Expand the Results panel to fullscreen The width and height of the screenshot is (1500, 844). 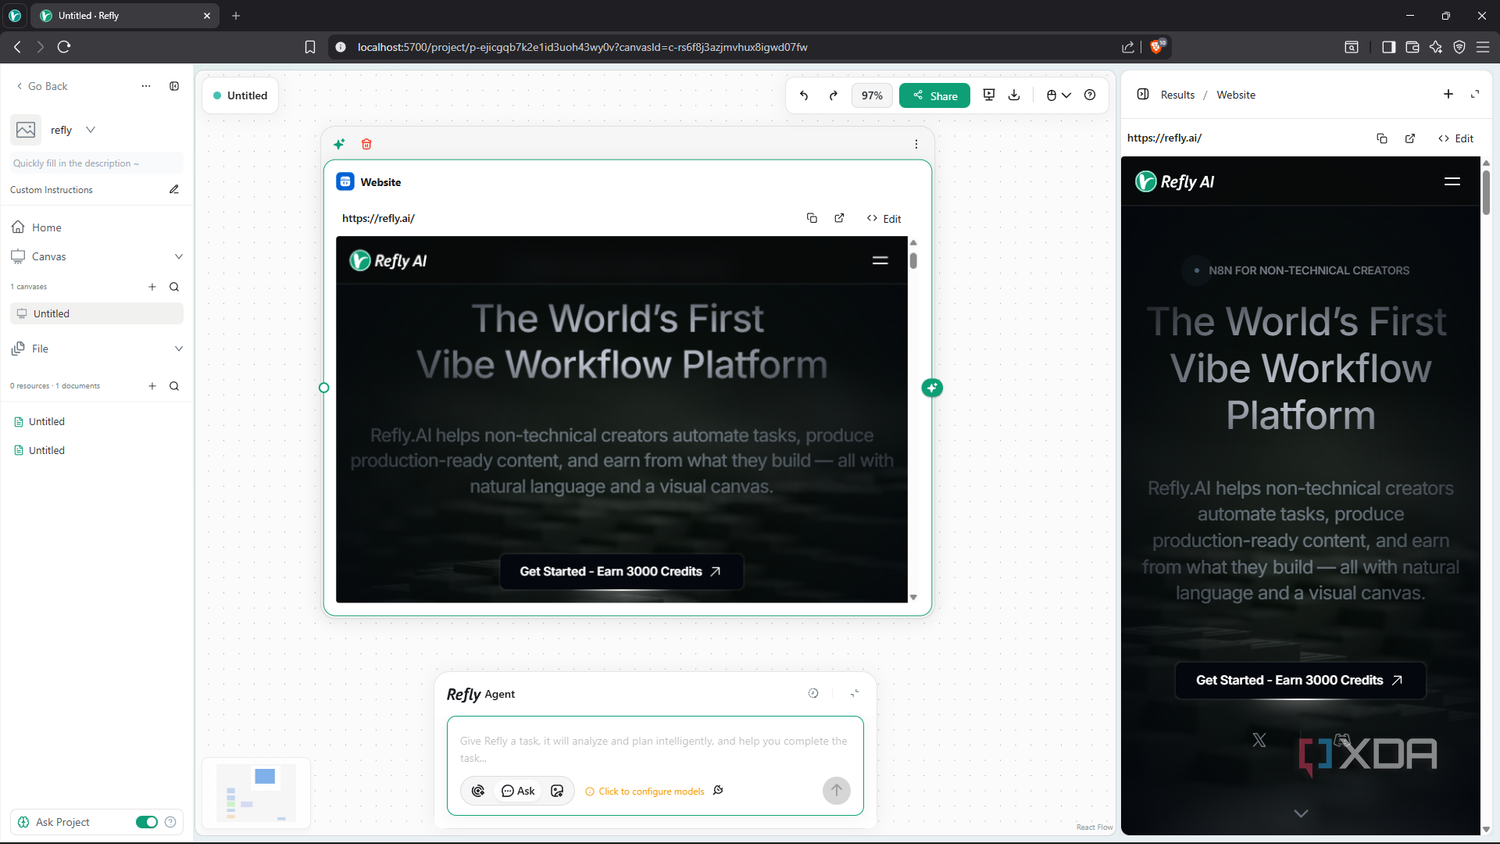[x=1475, y=94]
